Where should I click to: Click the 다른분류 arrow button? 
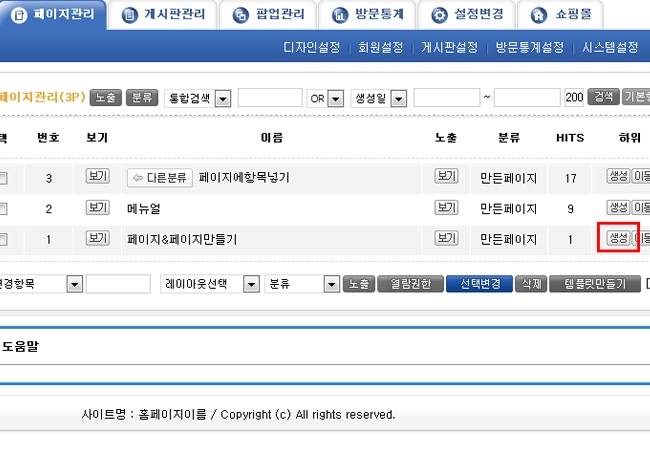160,178
